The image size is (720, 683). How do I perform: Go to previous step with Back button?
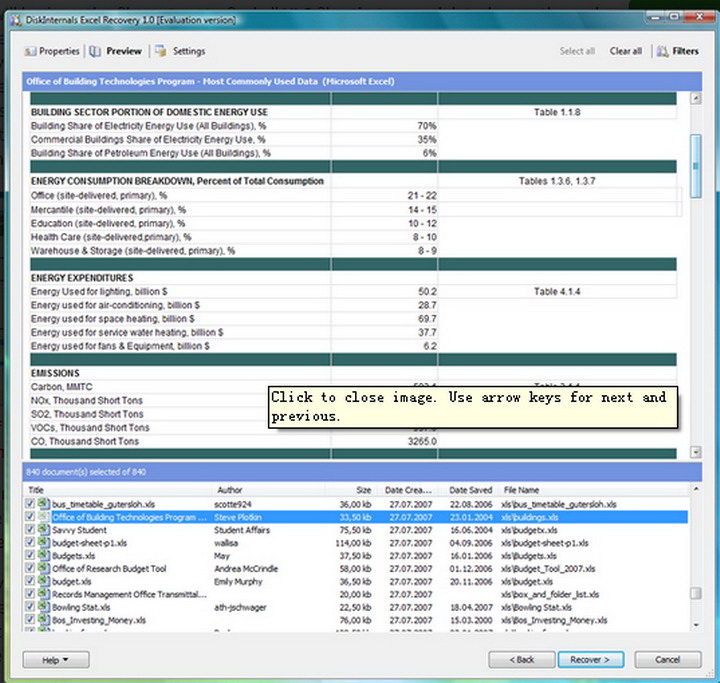521,660
